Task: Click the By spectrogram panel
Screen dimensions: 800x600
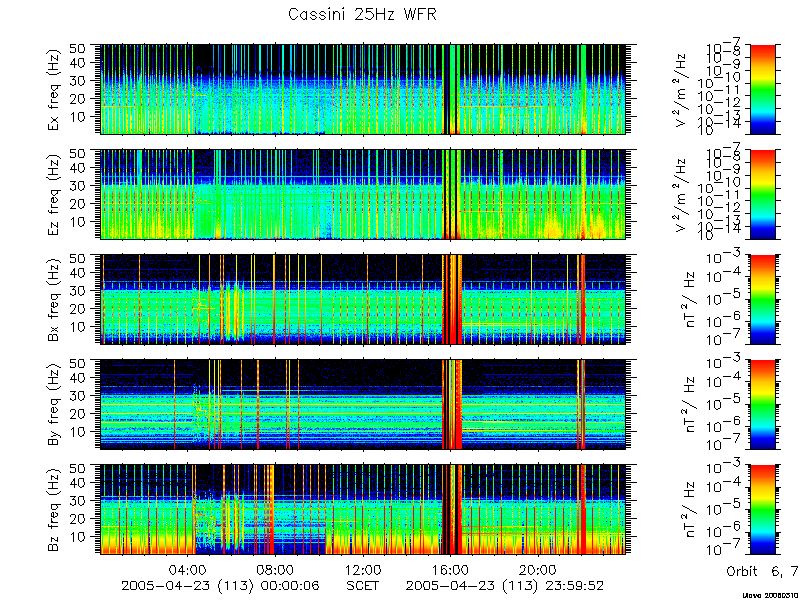Action: pos(363,404)
